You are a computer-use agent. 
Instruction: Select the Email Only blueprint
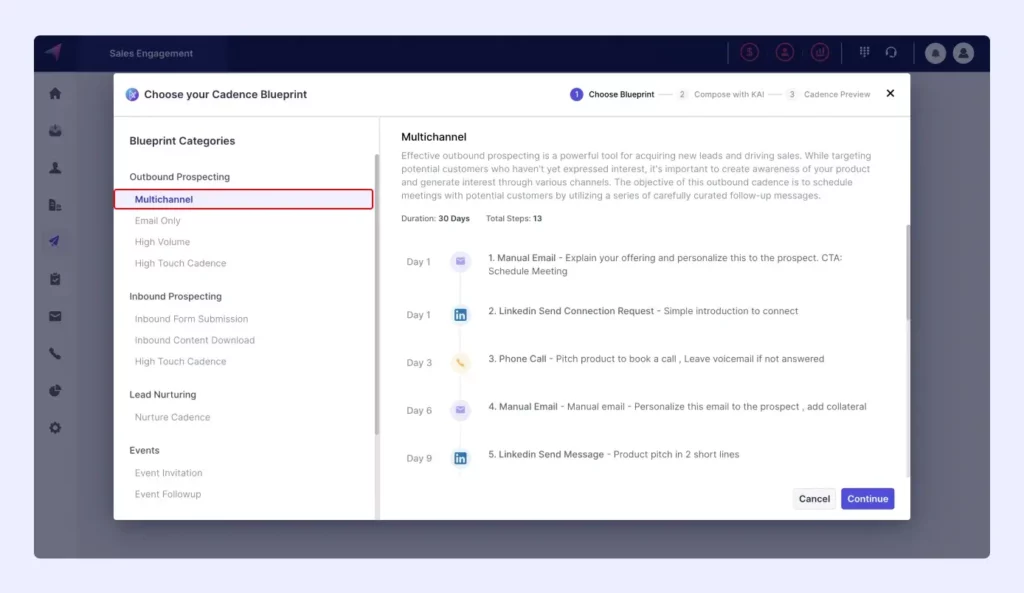157,221
